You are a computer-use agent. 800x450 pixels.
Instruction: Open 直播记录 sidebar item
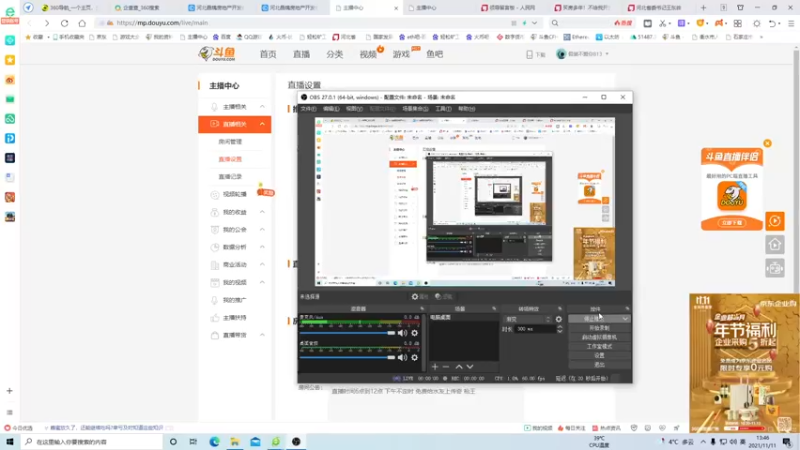pos(230,177)
